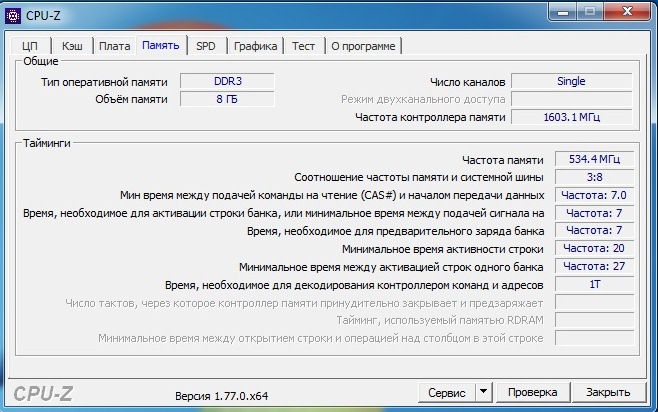Click the Тайминги group heading
Image resolution: width=658 pixels, height=412 pixels.
tap(47, 143)
